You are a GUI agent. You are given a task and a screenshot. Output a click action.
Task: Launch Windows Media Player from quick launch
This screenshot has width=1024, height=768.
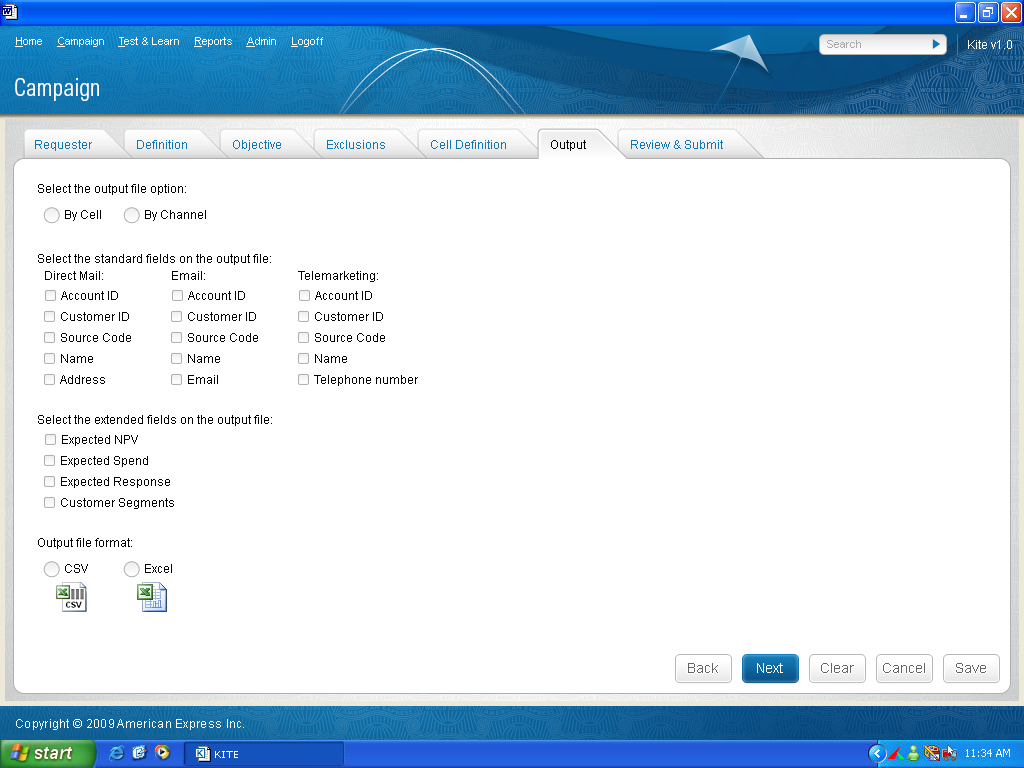point(161,753)
